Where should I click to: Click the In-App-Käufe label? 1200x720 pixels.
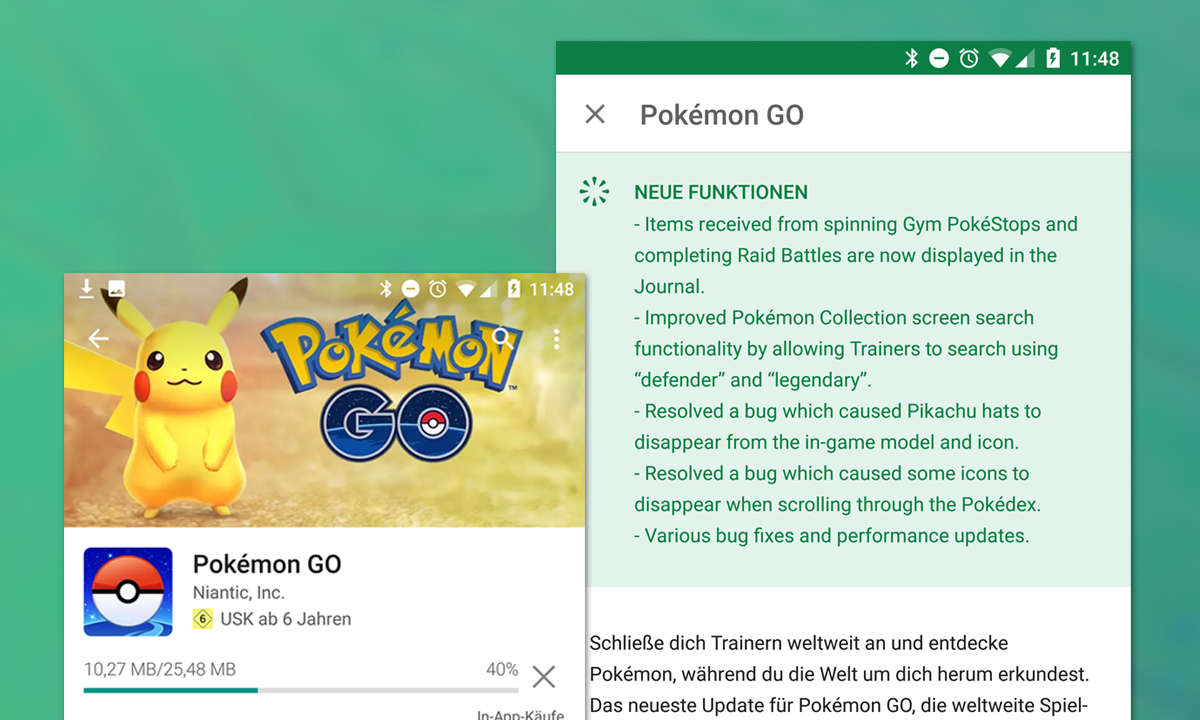pyautogui.click(x=520, y=714)
